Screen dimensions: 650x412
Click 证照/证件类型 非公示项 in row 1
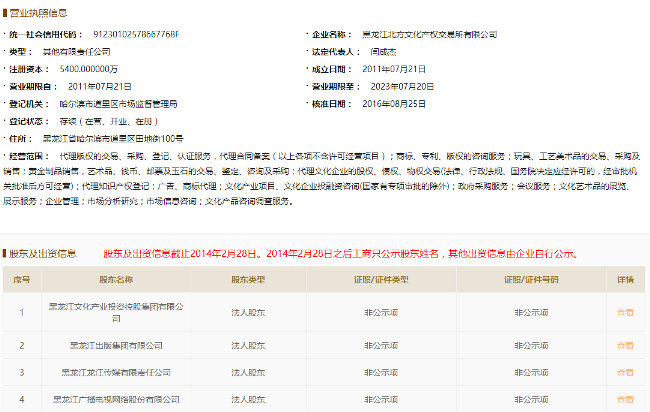381,313
